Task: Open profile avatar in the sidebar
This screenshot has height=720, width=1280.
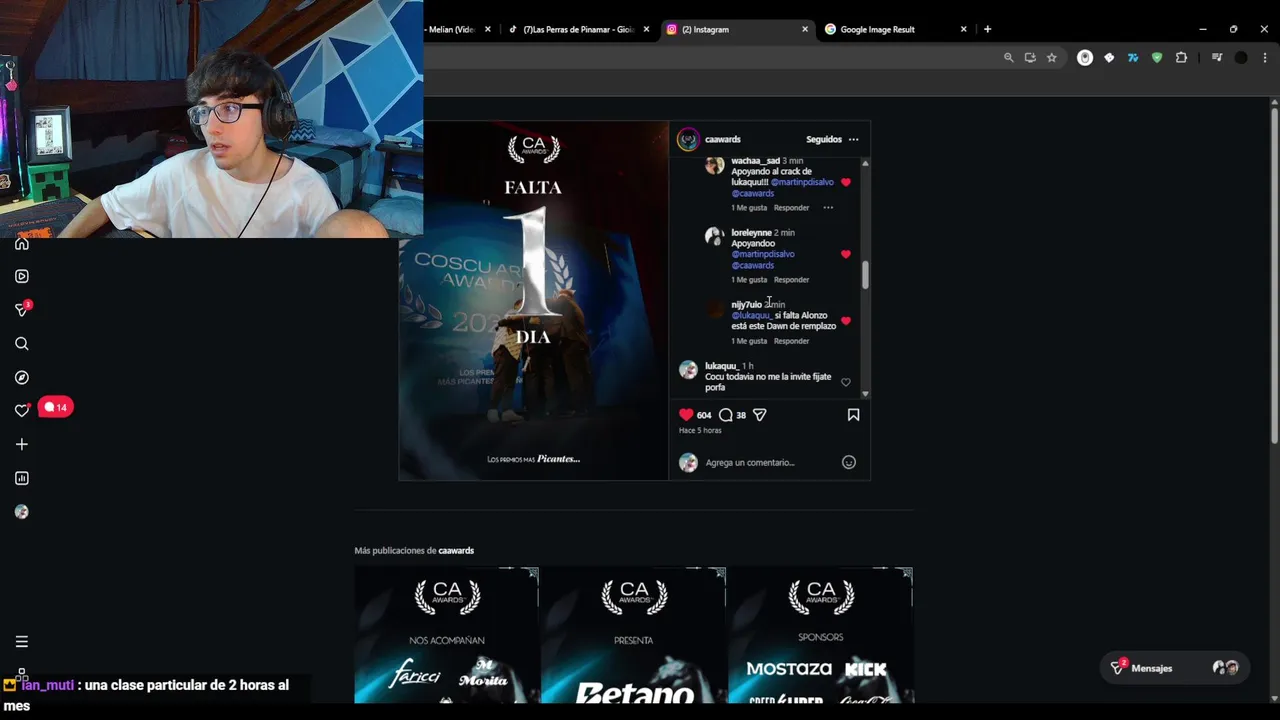Action: [22, 512]
